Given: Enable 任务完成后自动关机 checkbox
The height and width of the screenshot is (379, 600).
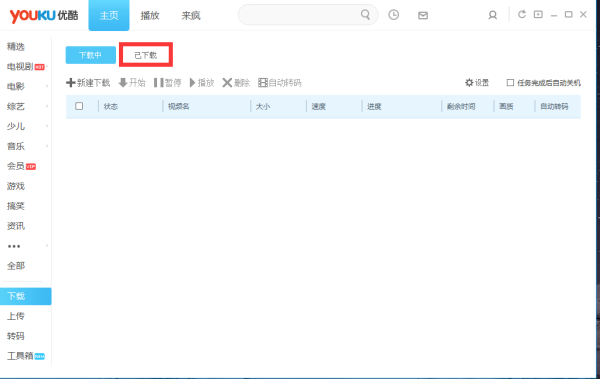Looking at the screenshot, I should (x=510, y=83).
